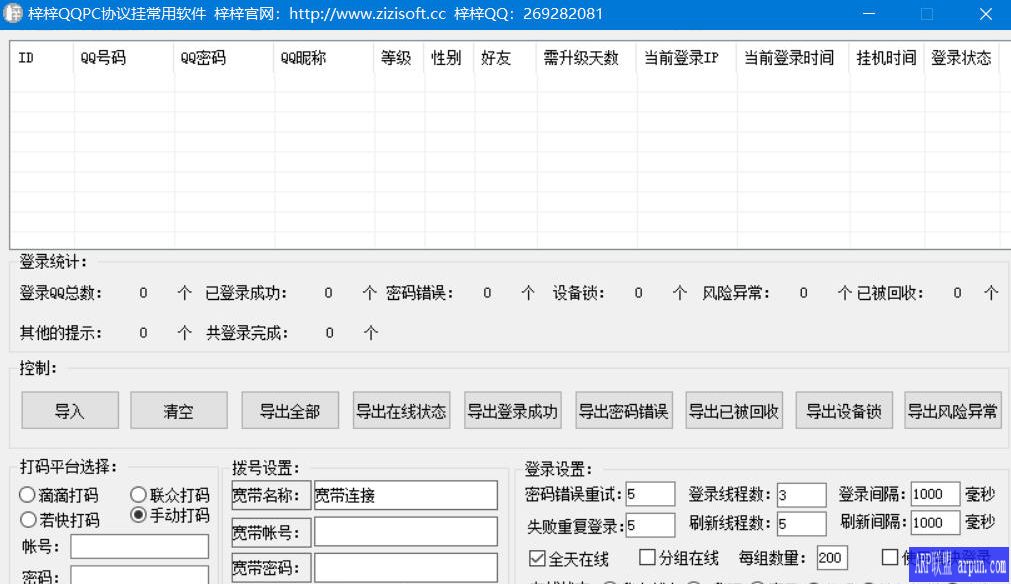The width and height of the screenshot is (1011, 584).
Task: Click the 导出密码错误 button
Action: [623, 411]
